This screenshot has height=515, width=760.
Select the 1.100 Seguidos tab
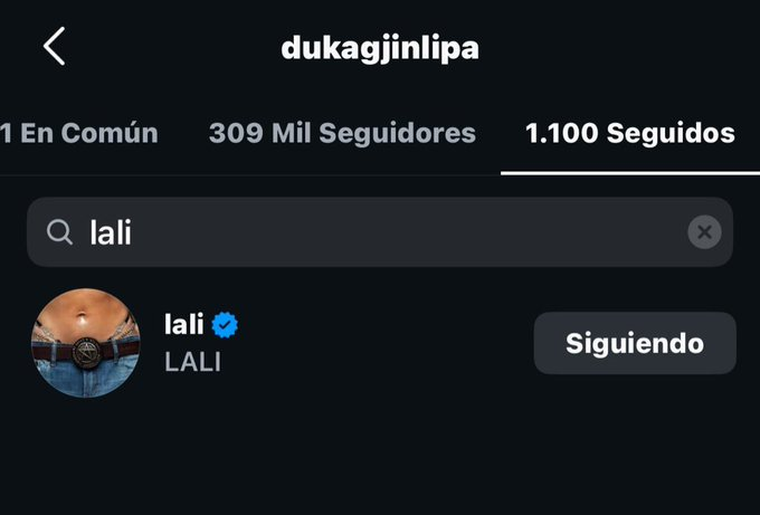tap(630, 133)
